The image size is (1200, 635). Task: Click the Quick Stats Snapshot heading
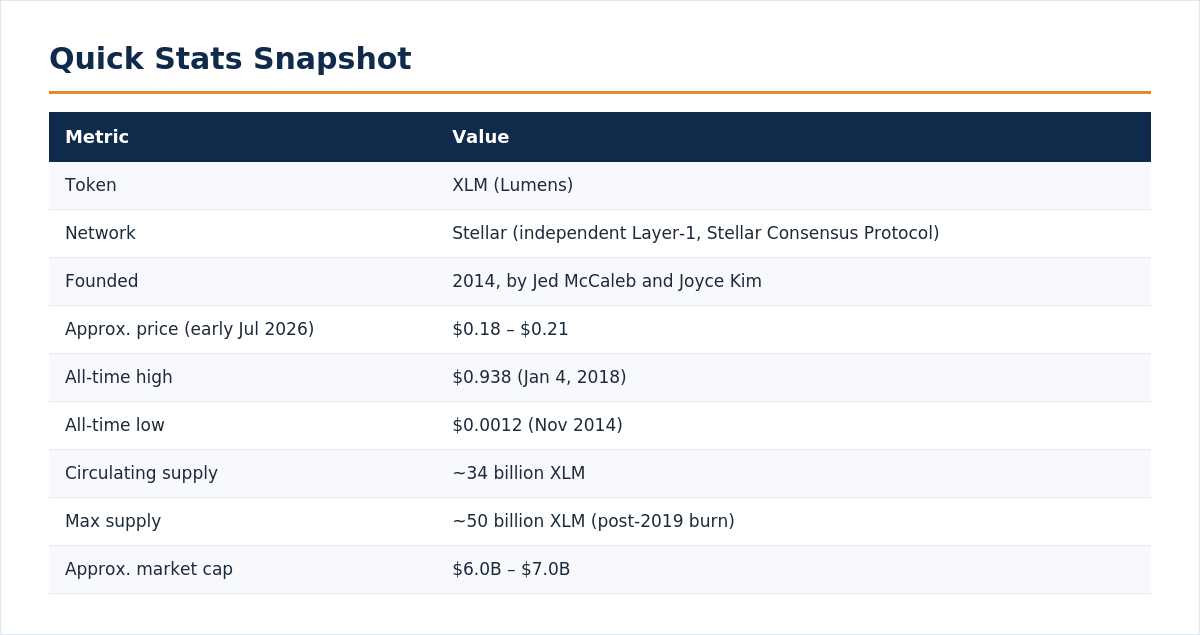coord(230,59)
